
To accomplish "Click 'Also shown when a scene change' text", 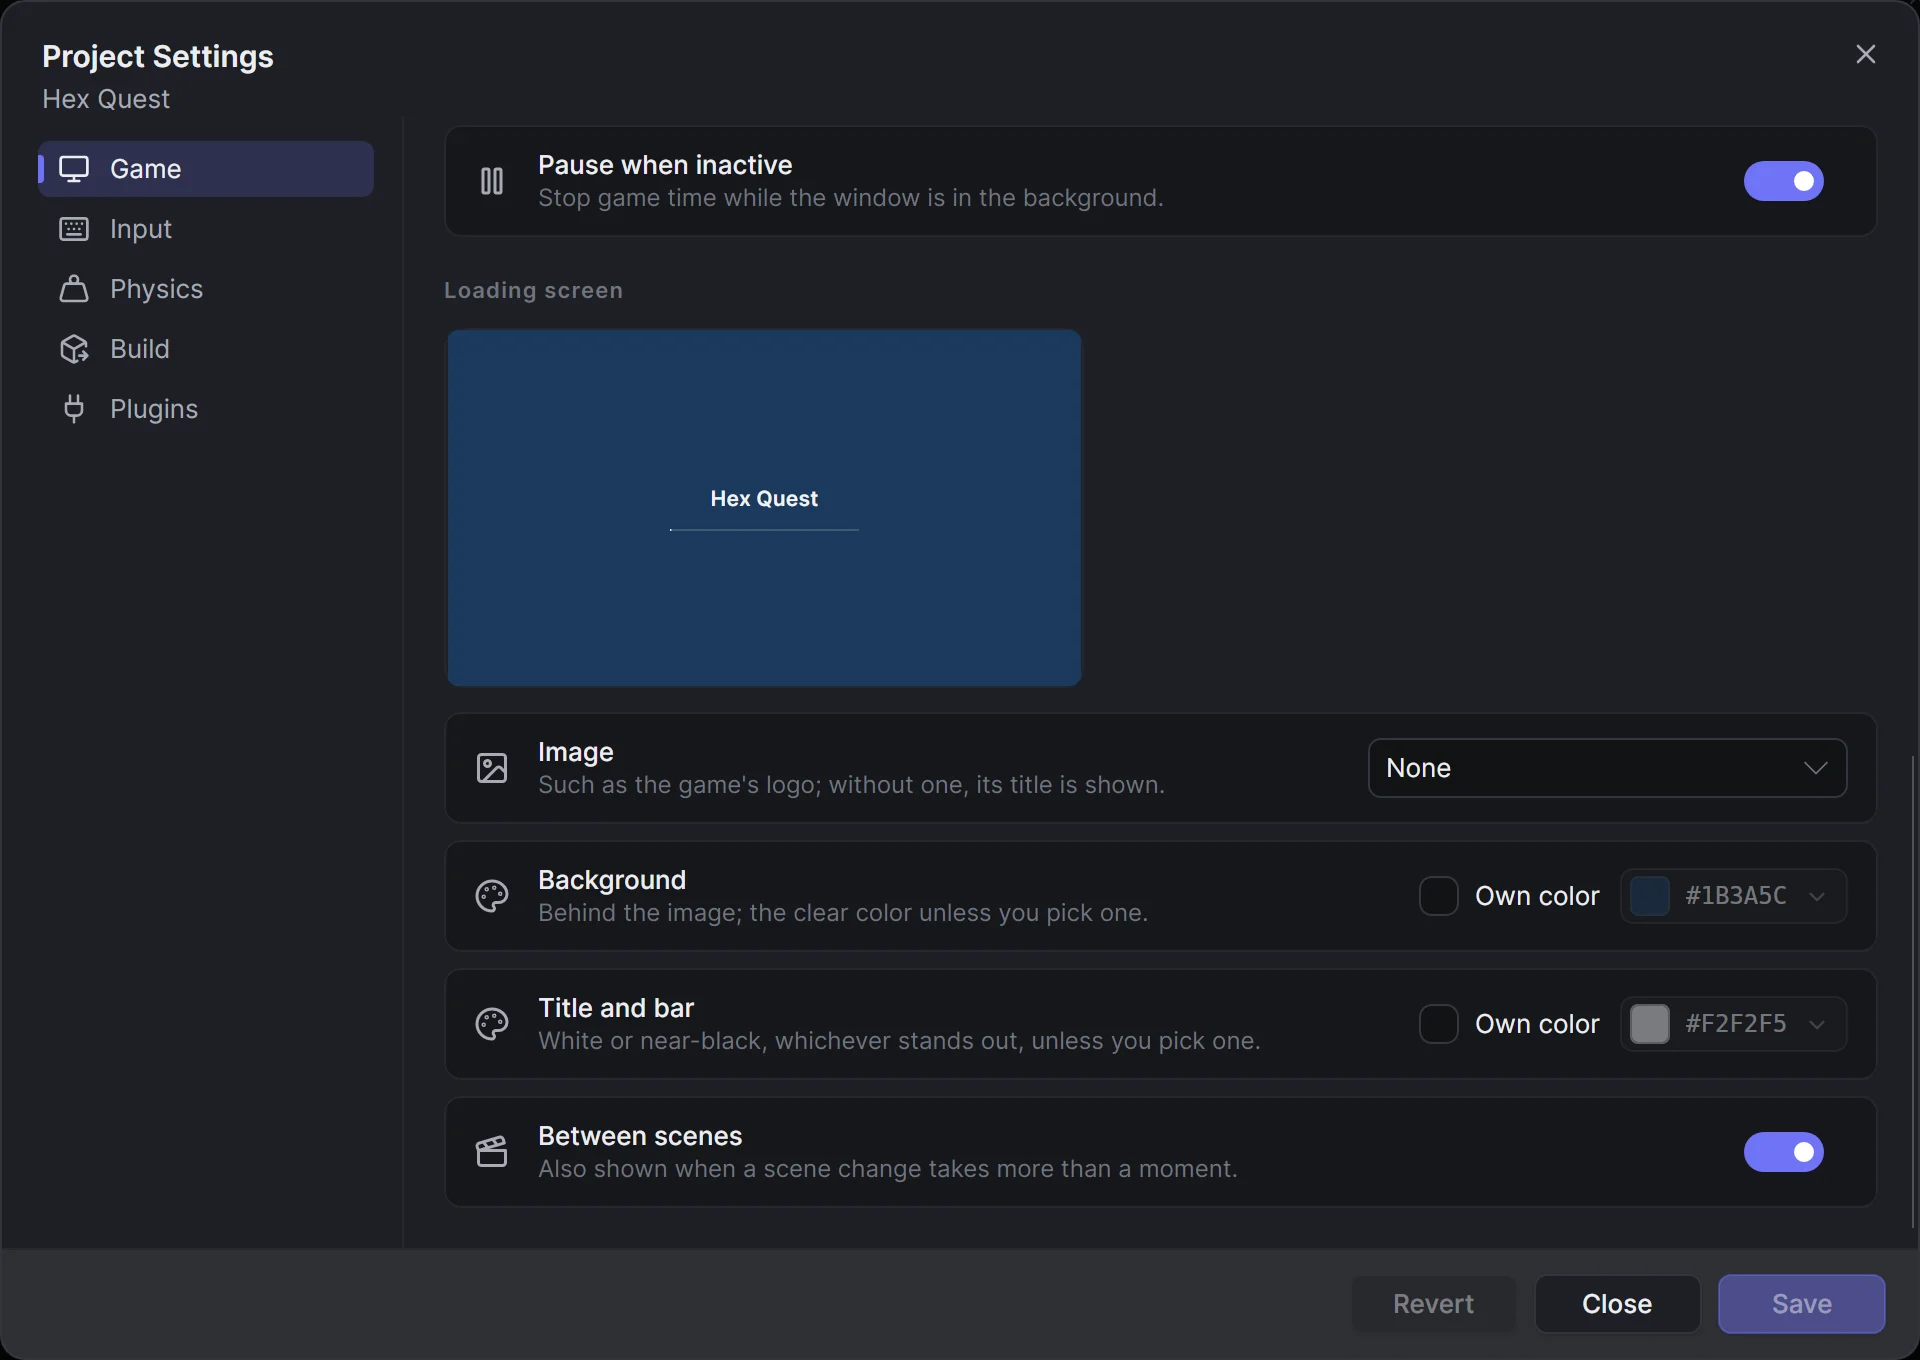I will pyautogui.click(x=888, y=1169).
